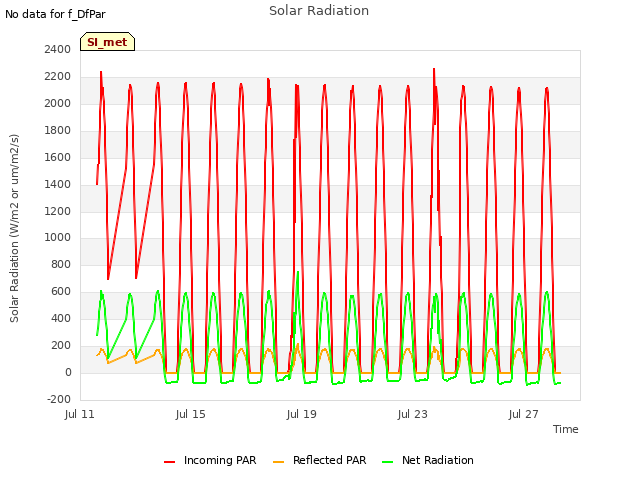Click the tallest green Net Radiation spike near Jul 19
640x480 pixels.
[298, 272]
